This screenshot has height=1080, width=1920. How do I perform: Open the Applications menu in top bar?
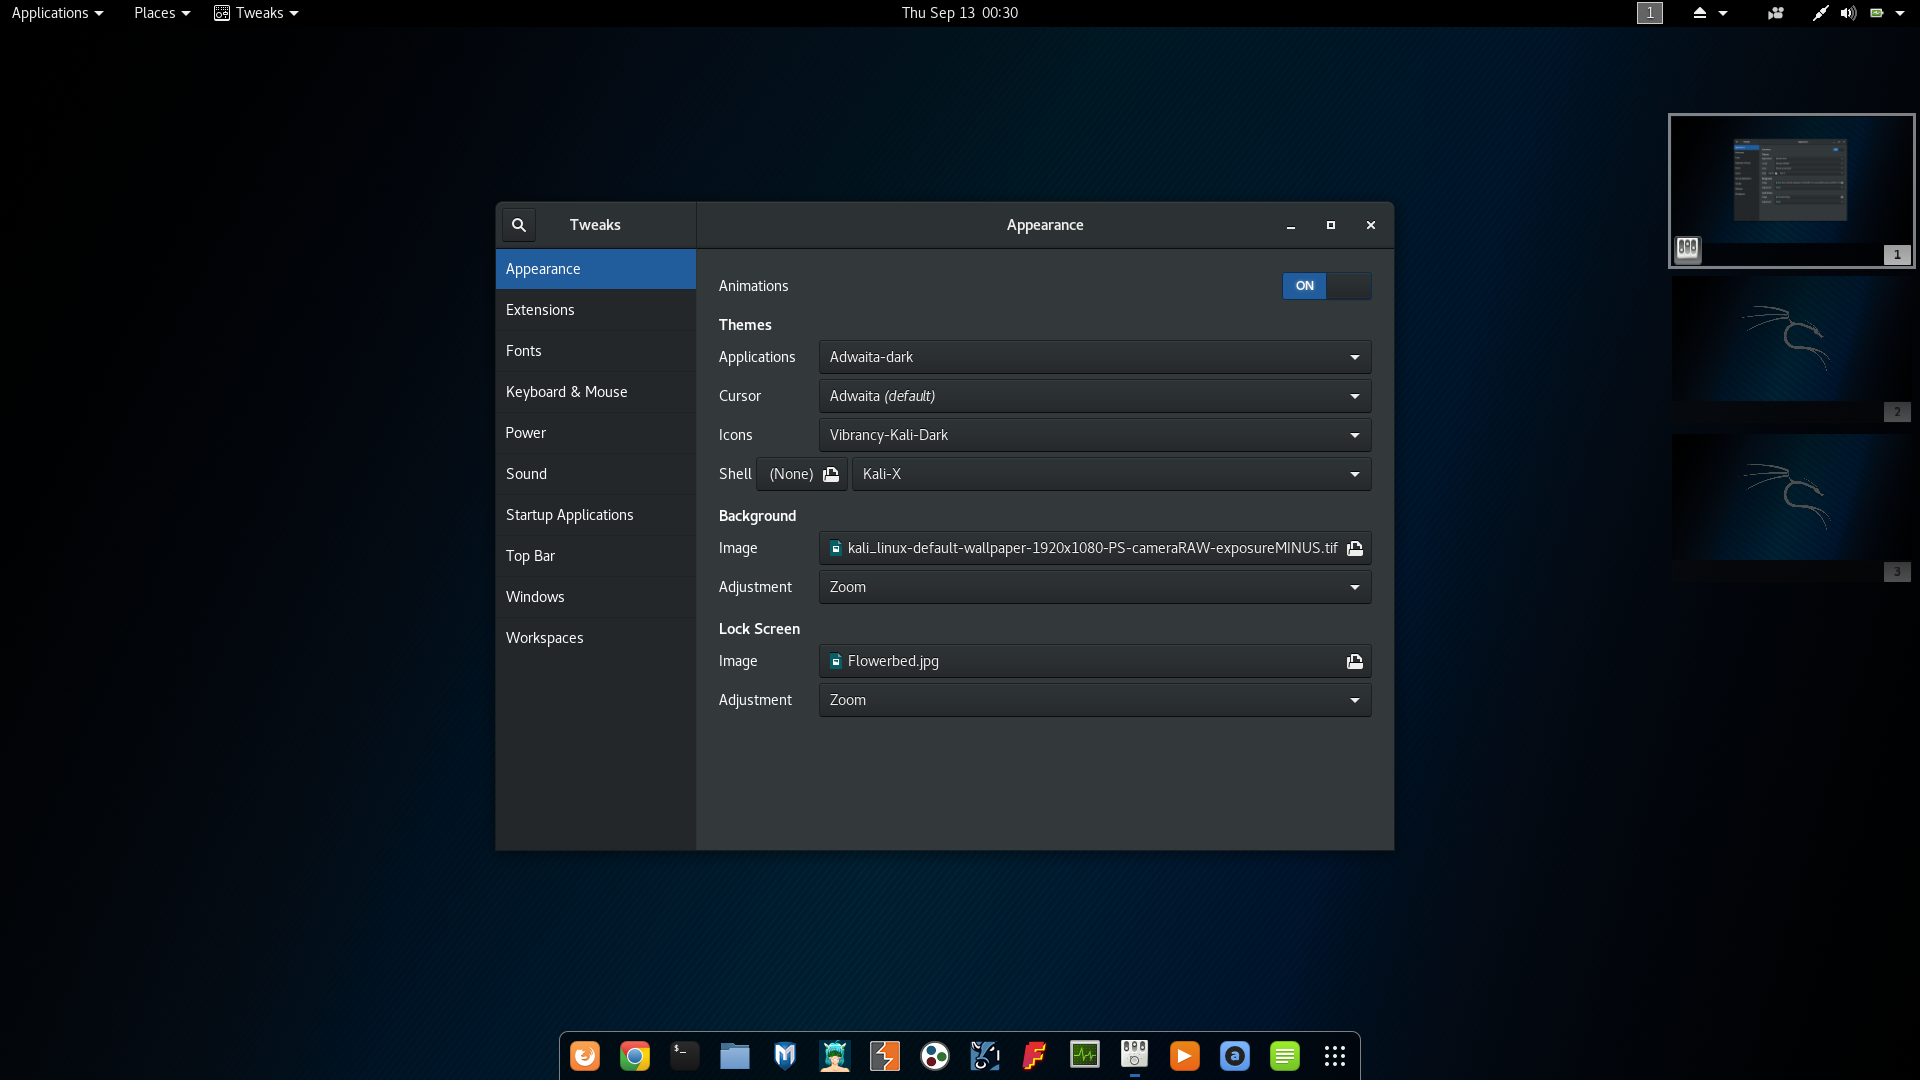tap(57, 13)
